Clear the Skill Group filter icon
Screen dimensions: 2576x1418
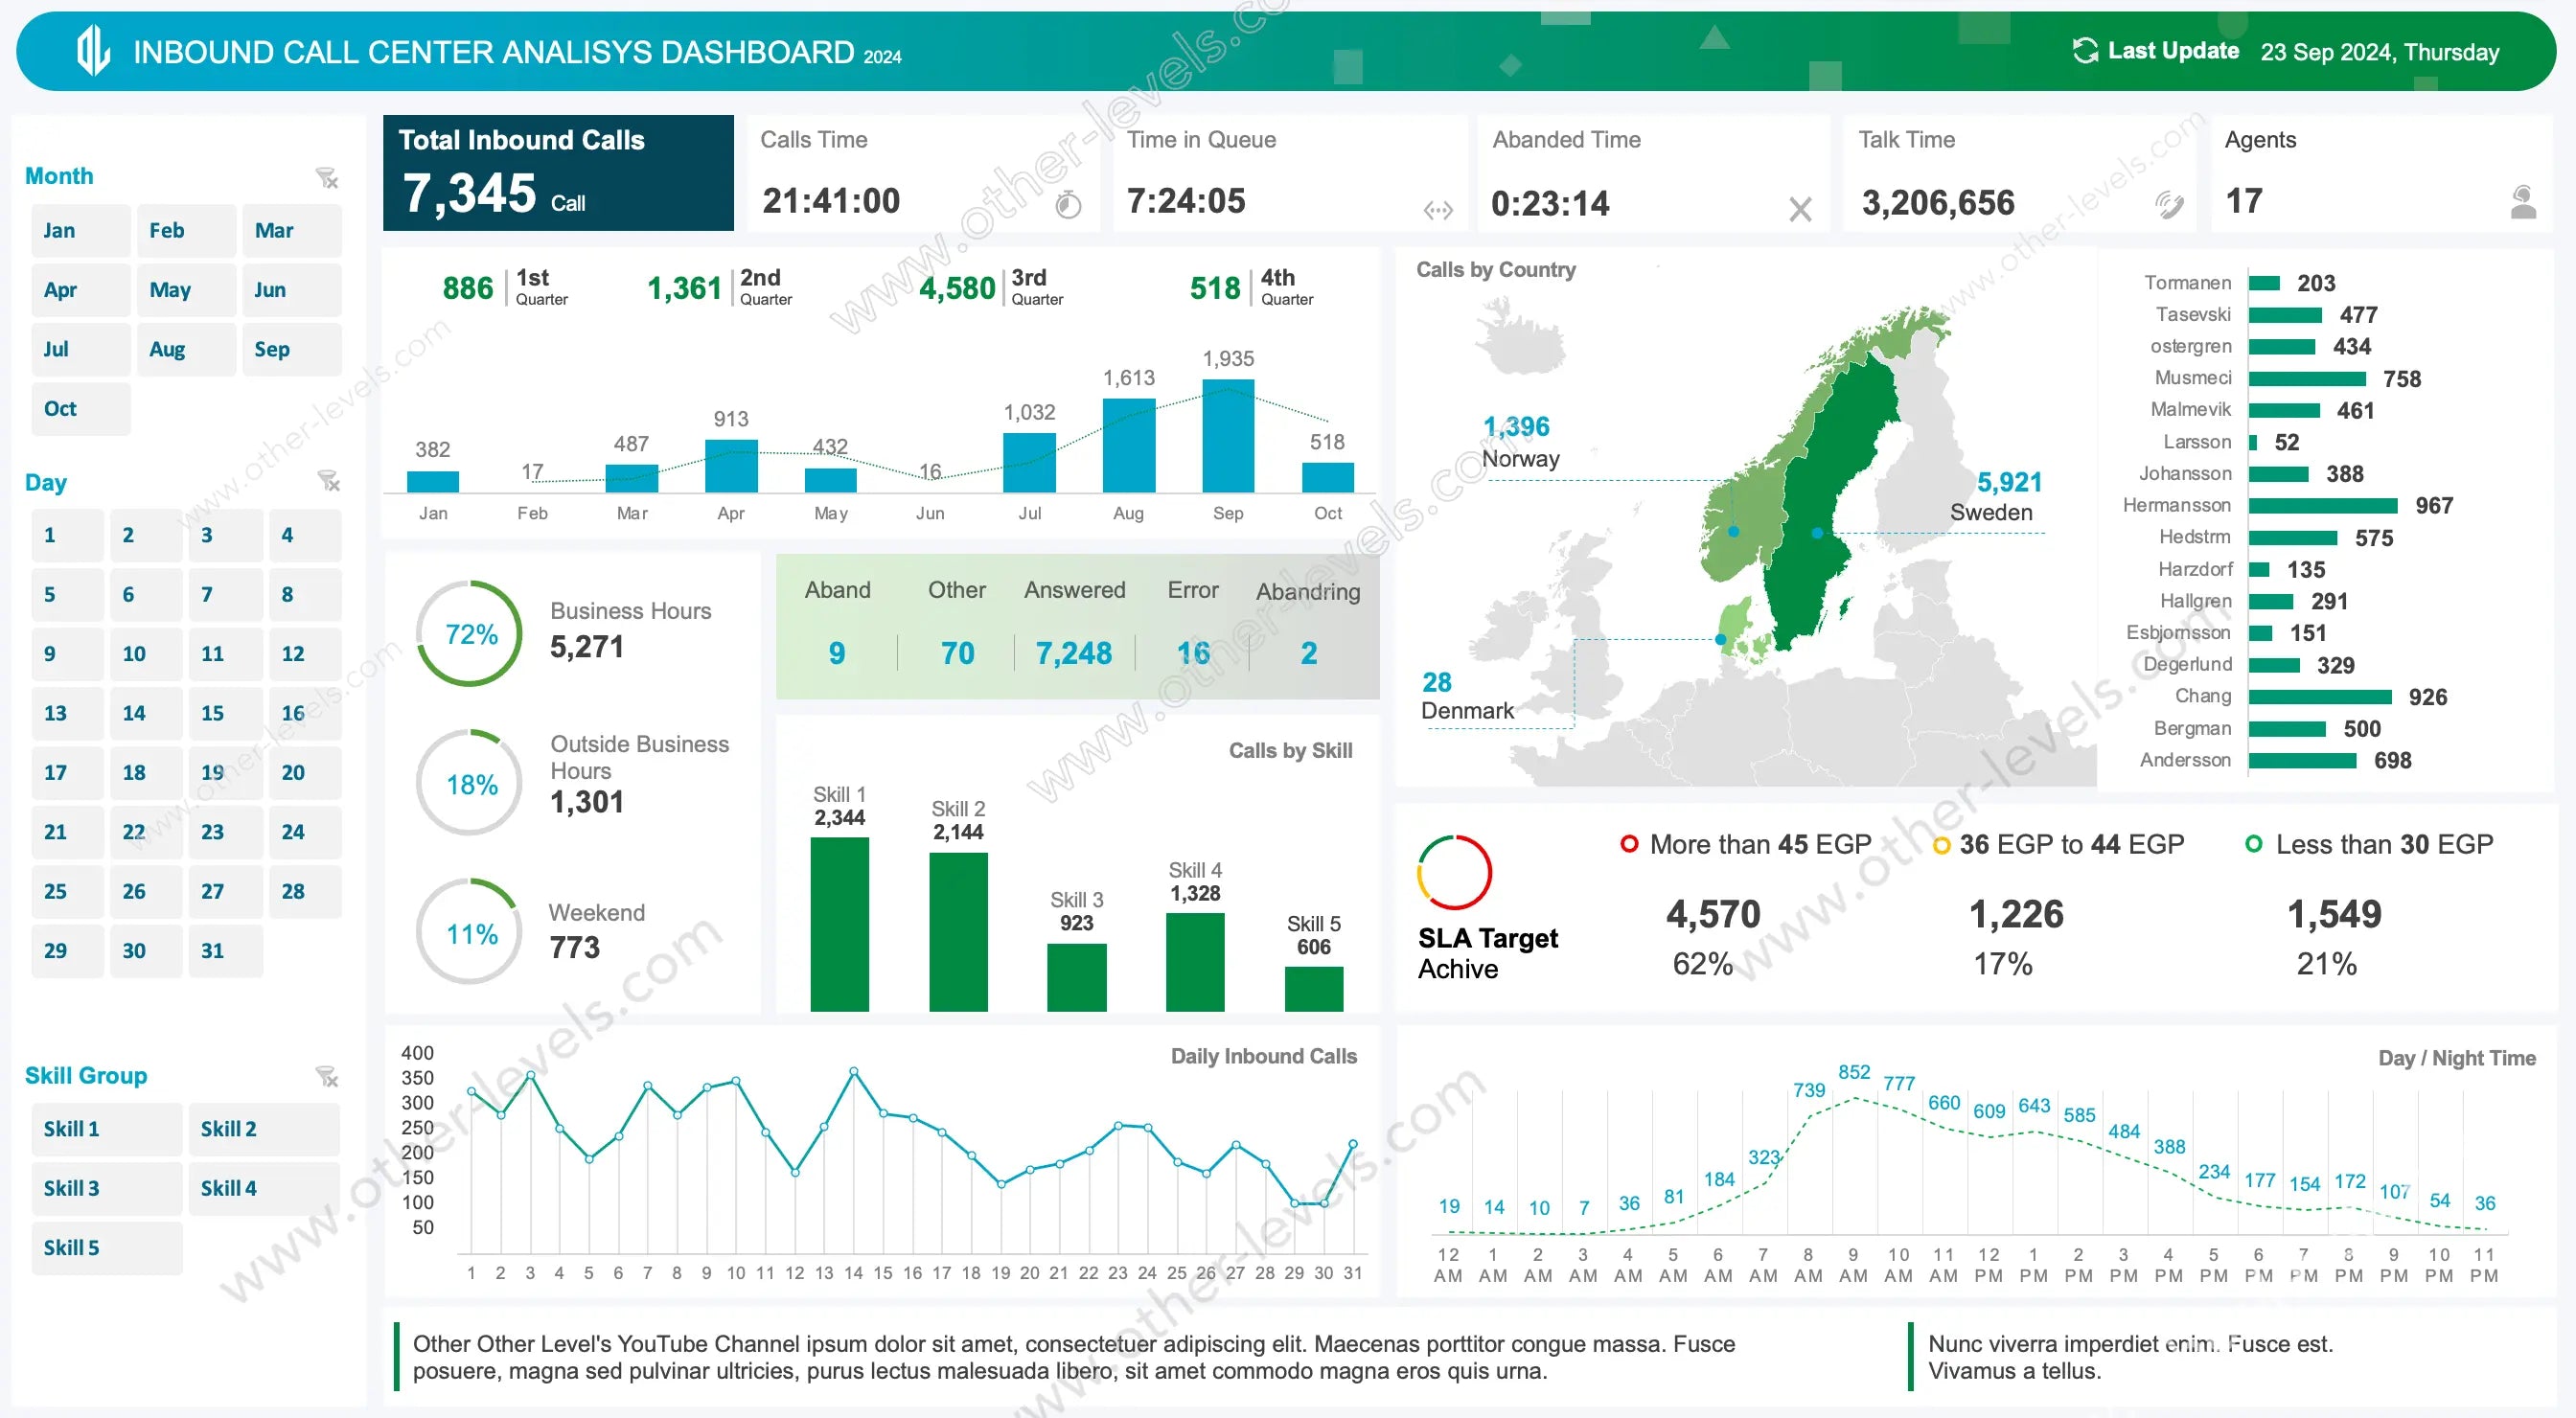click(327, 1076)
